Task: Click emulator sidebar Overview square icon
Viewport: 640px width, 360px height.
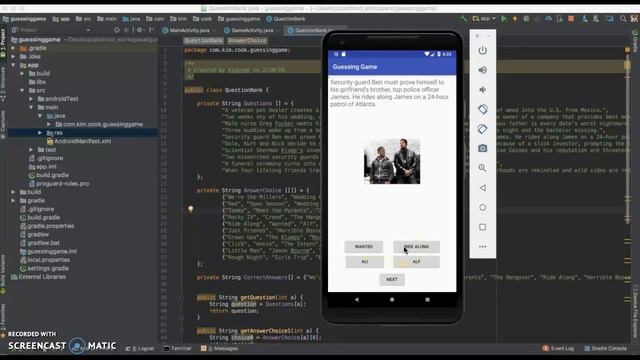Action: (x=482, y=227)
